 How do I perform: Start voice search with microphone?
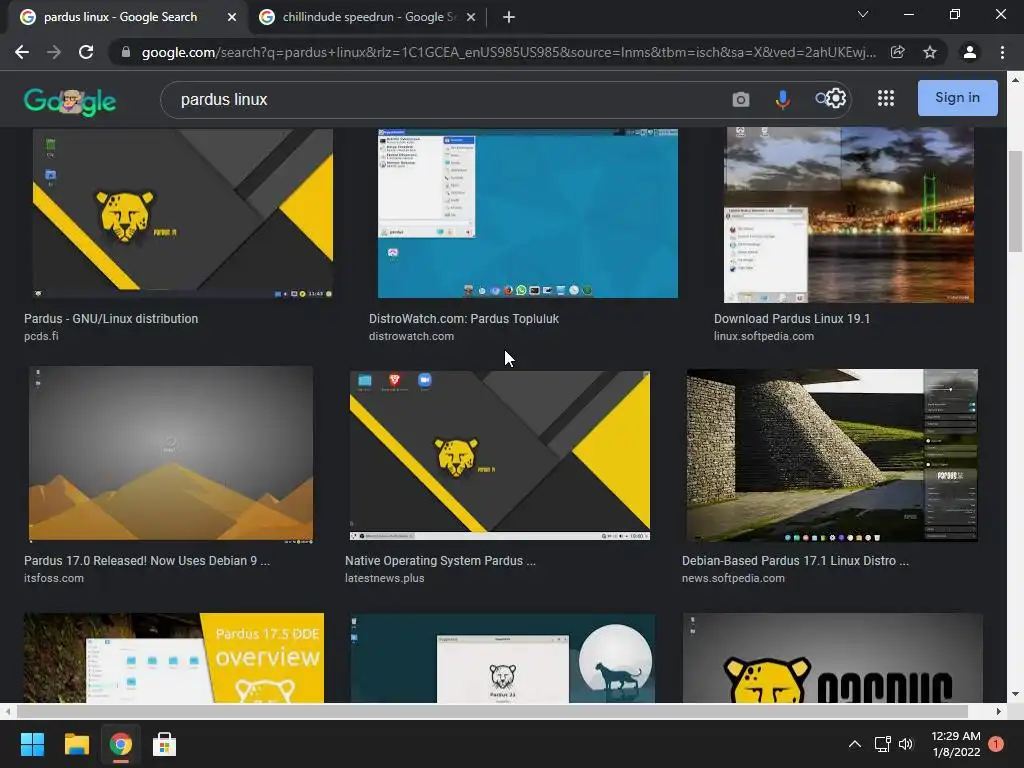(782, 99)
